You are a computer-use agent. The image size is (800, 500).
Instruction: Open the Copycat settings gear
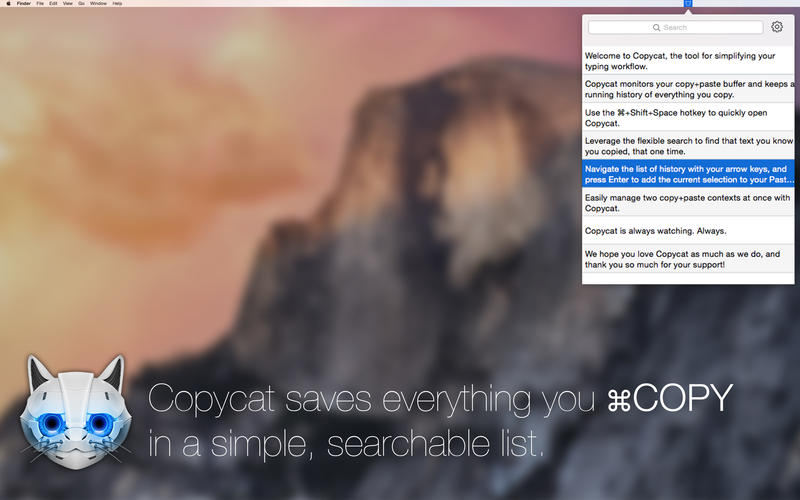[777, 27]
